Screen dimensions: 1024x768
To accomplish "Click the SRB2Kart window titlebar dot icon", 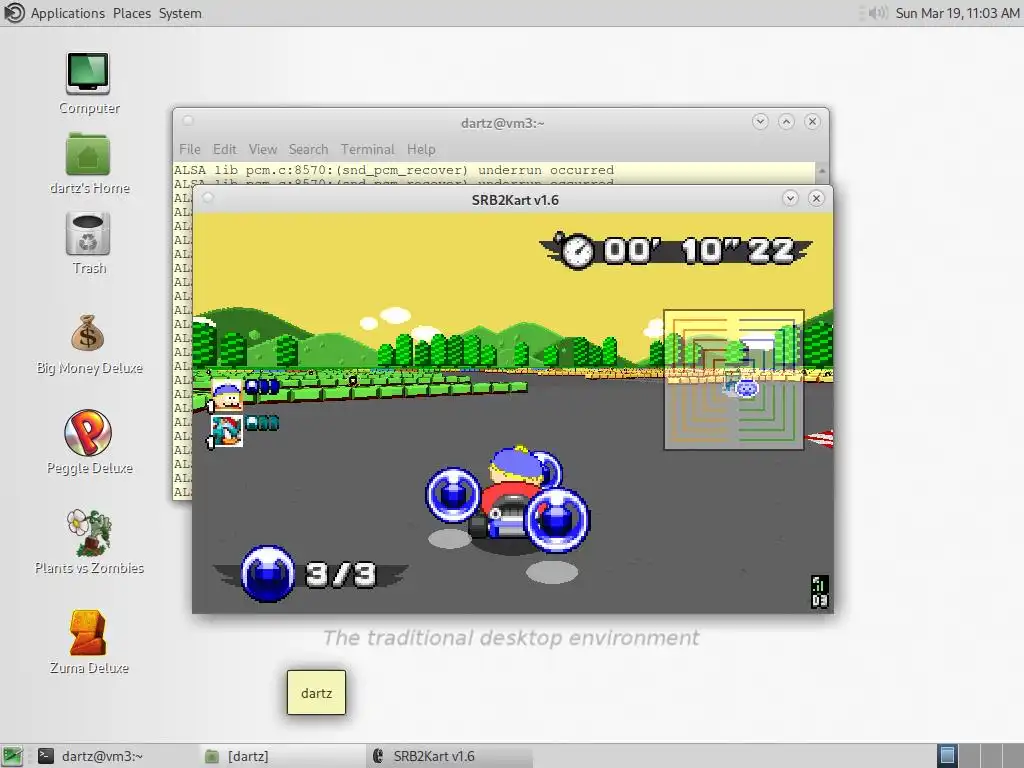I will coord(208,198).
